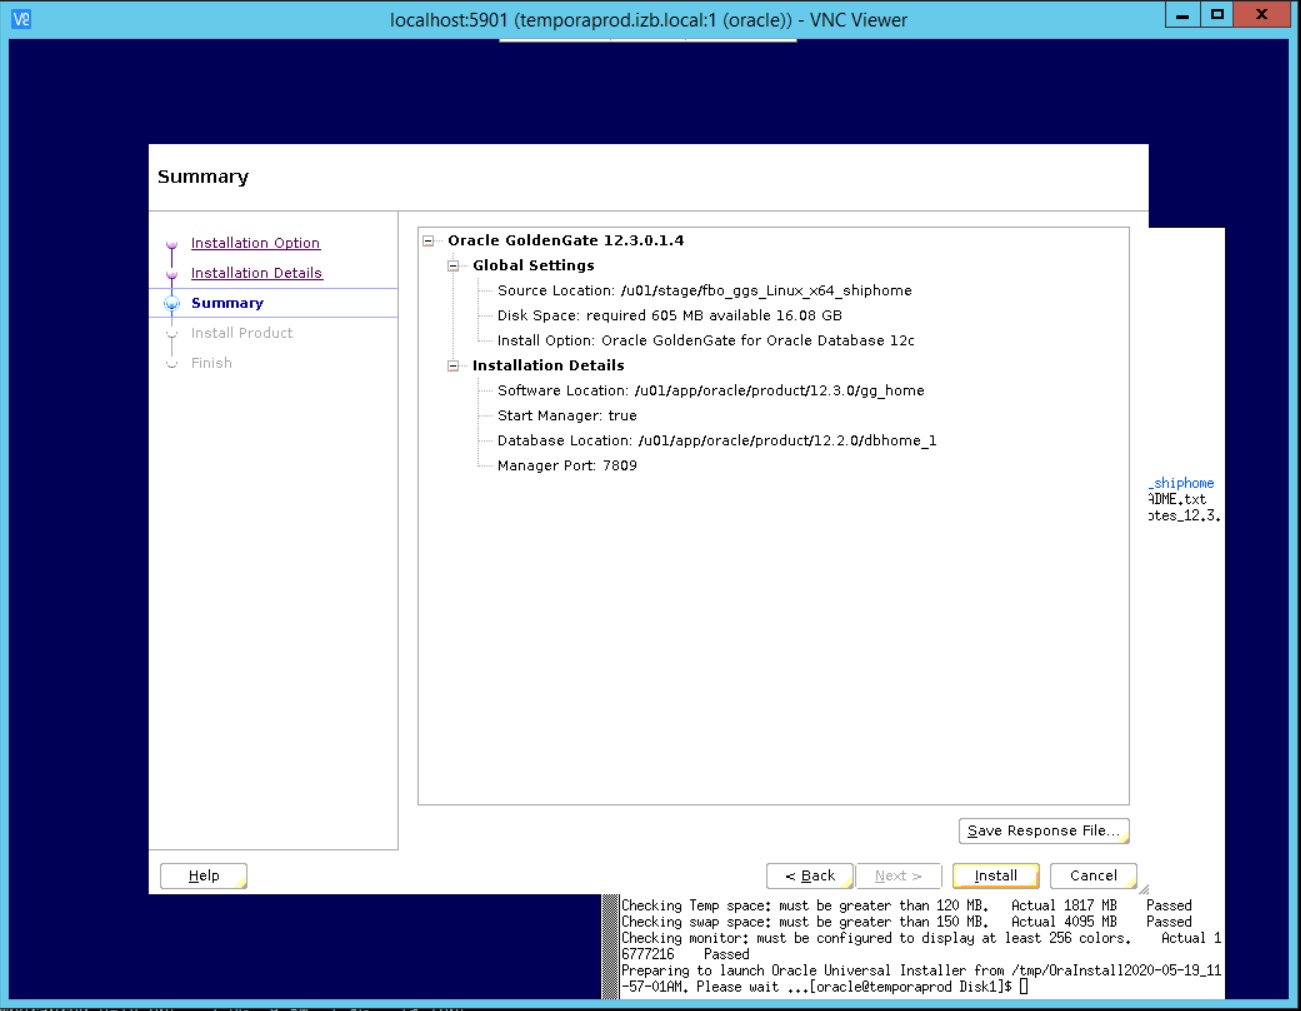Open the Installation Option step link
The image size is (1301, 1011).
(x=255, y=243)
